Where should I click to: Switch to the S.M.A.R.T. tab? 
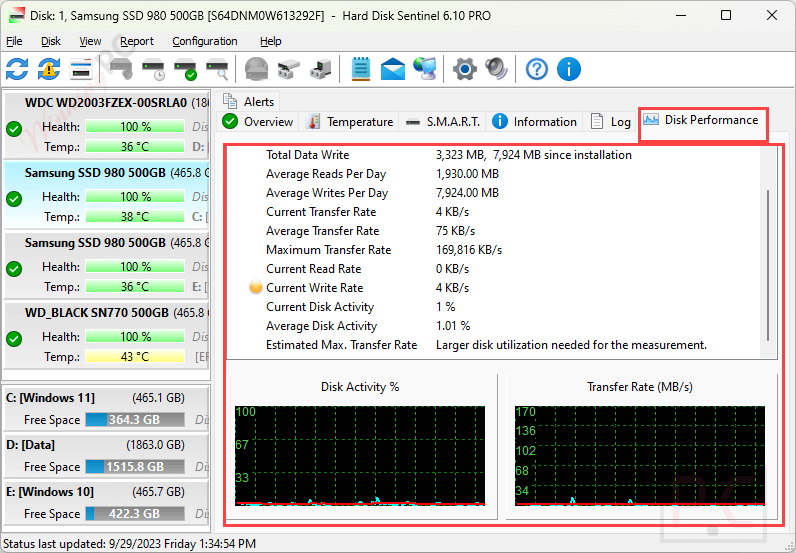click(x=442, y=122)
